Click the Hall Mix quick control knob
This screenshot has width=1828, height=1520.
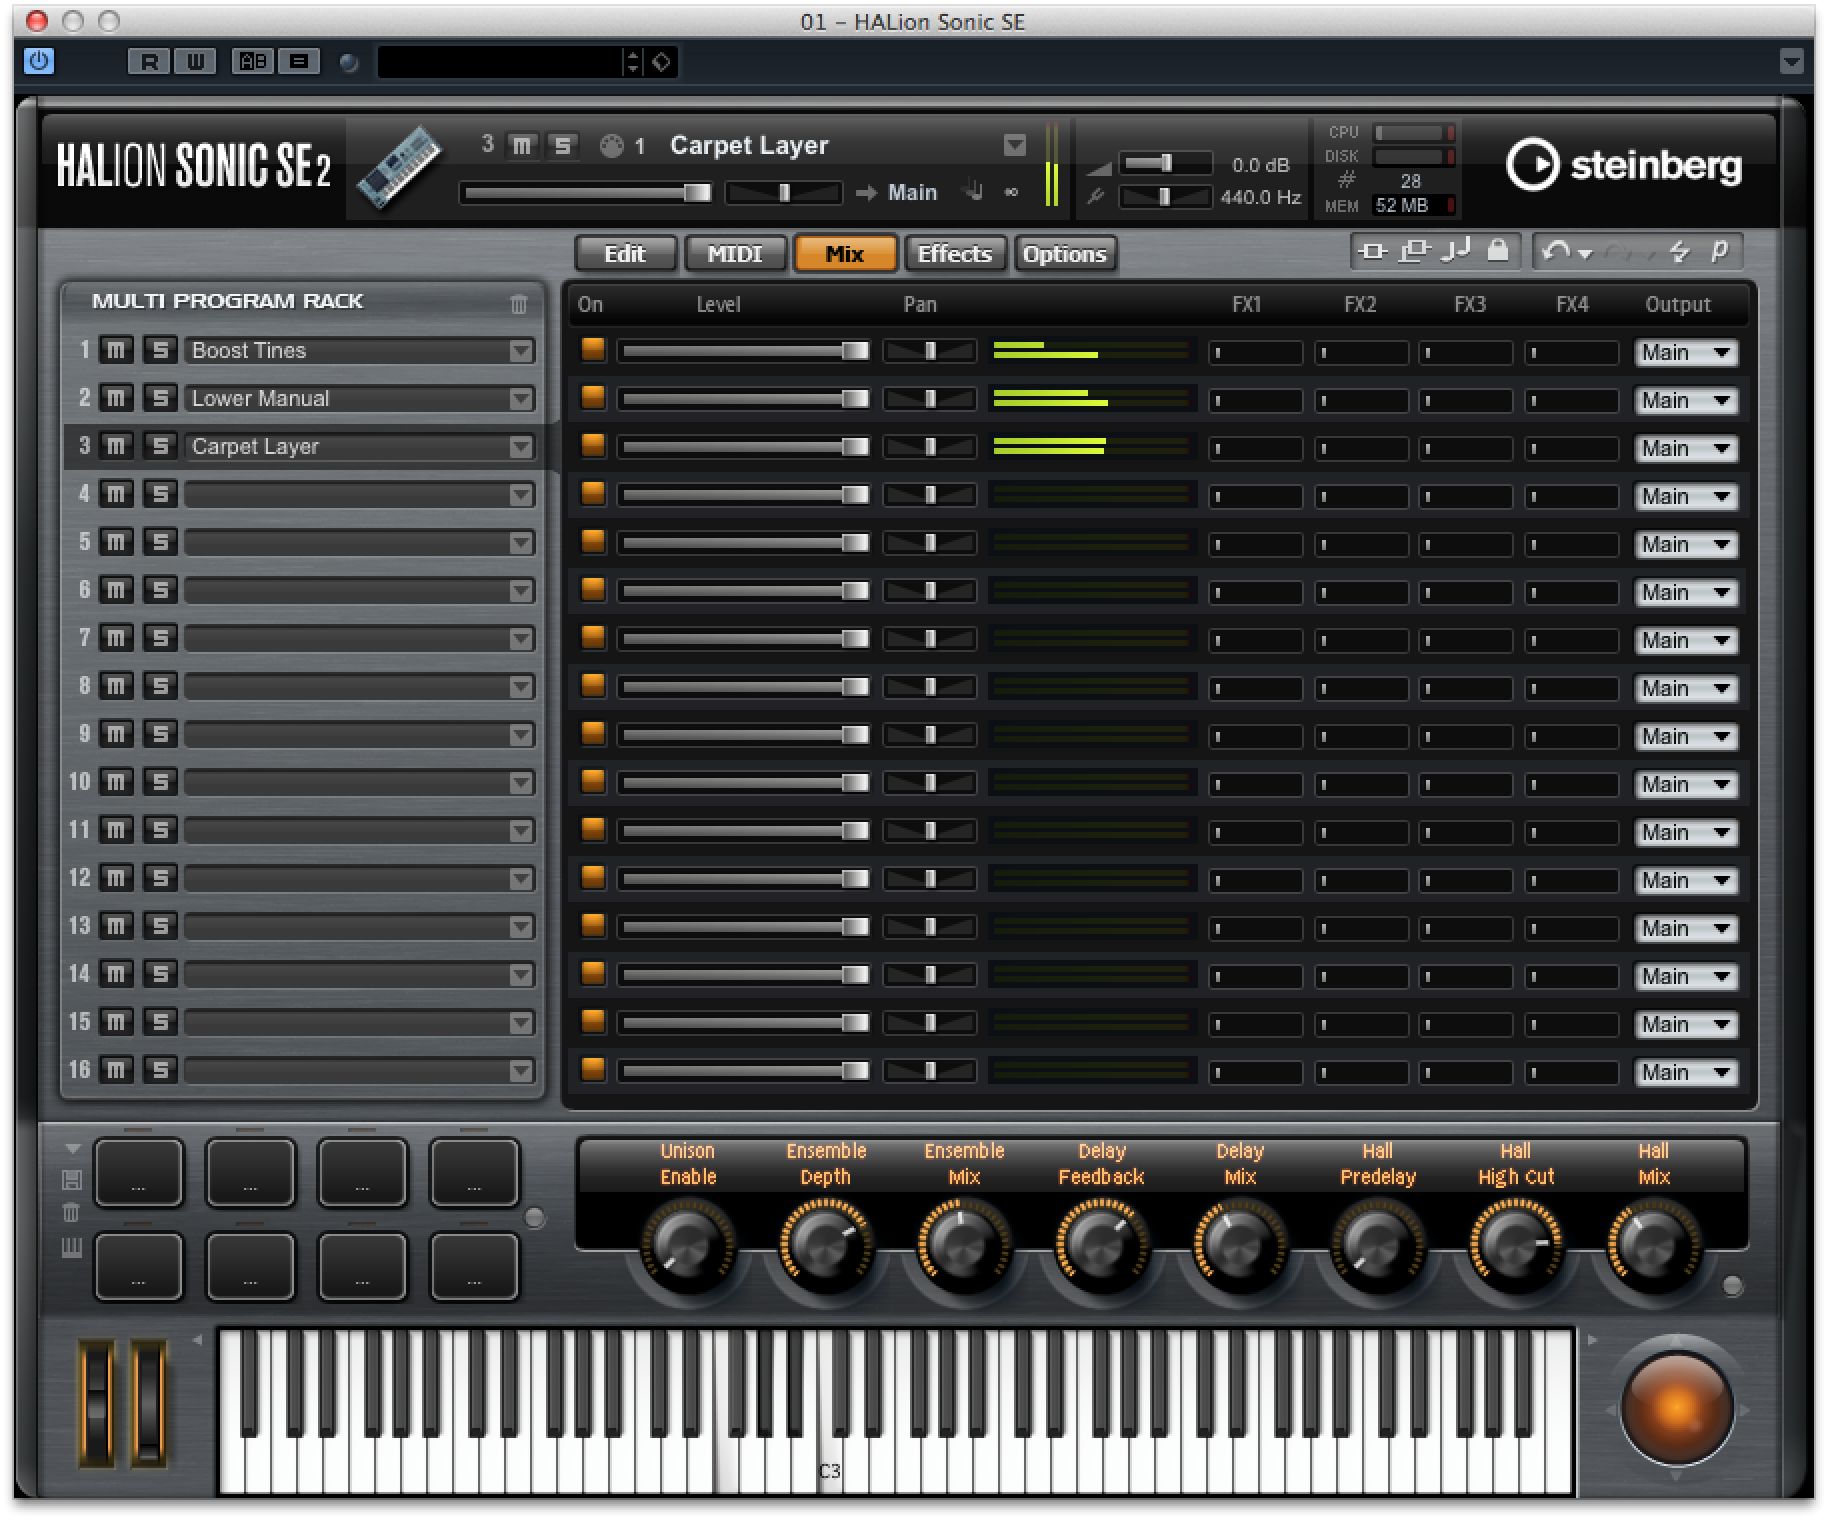point(1653,1245)
